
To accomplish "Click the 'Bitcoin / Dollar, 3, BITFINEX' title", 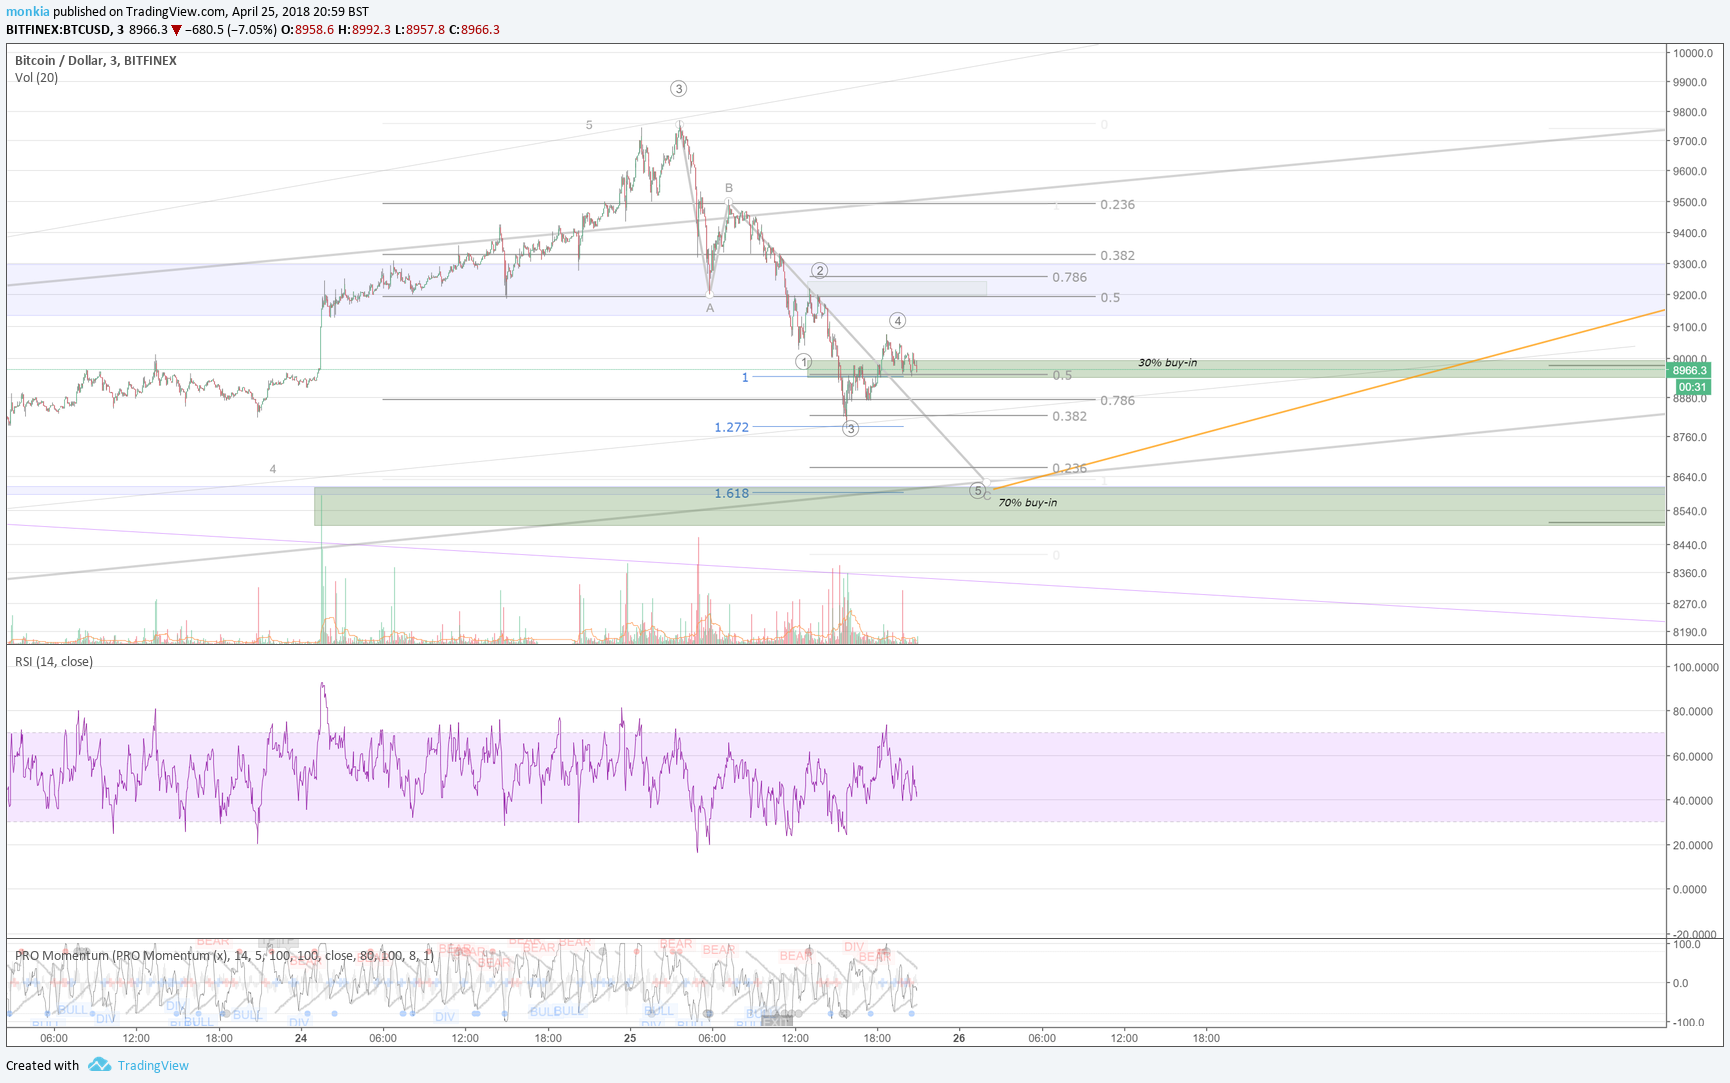I will (96, 61).
